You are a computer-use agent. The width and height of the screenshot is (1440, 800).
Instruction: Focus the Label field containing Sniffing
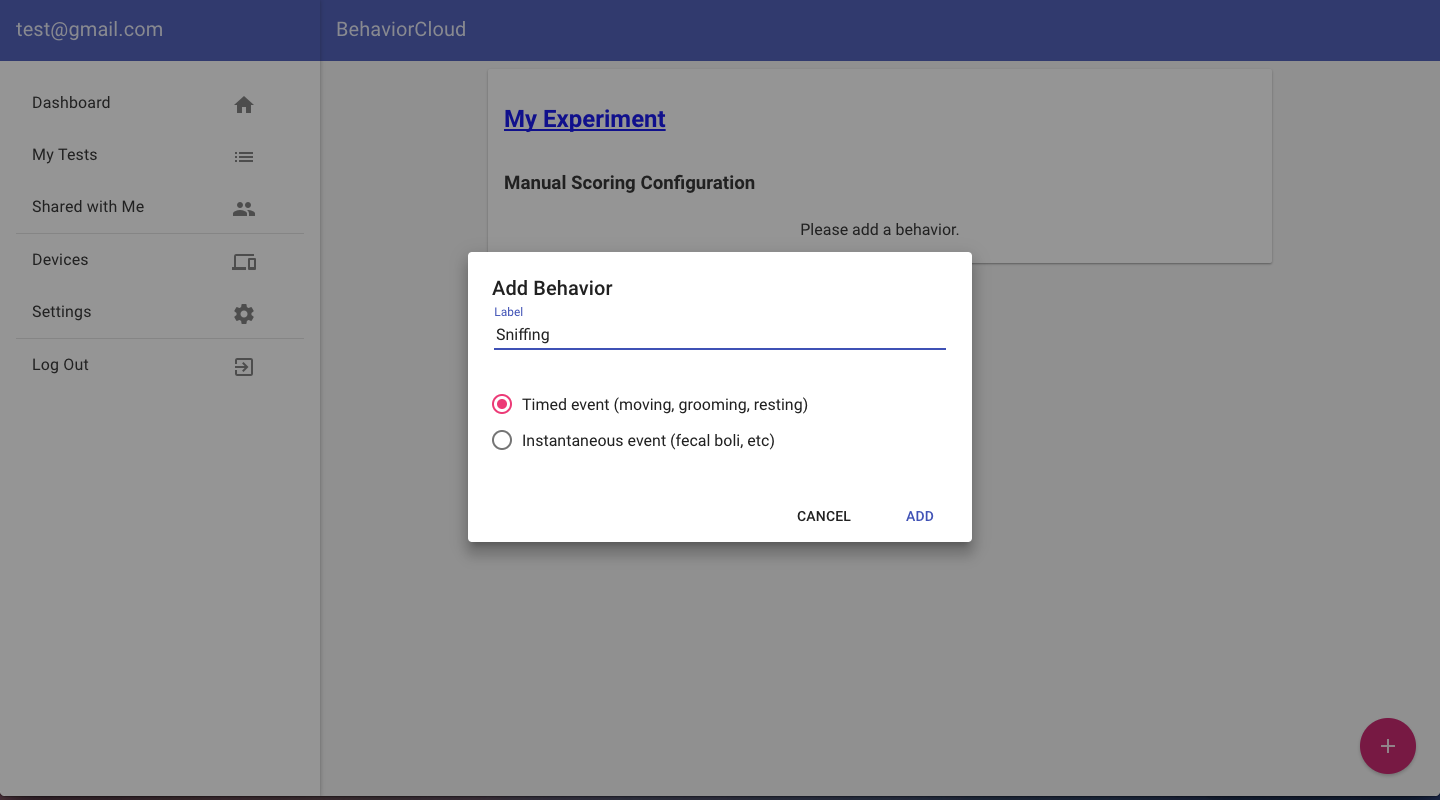tap(719, 335)
